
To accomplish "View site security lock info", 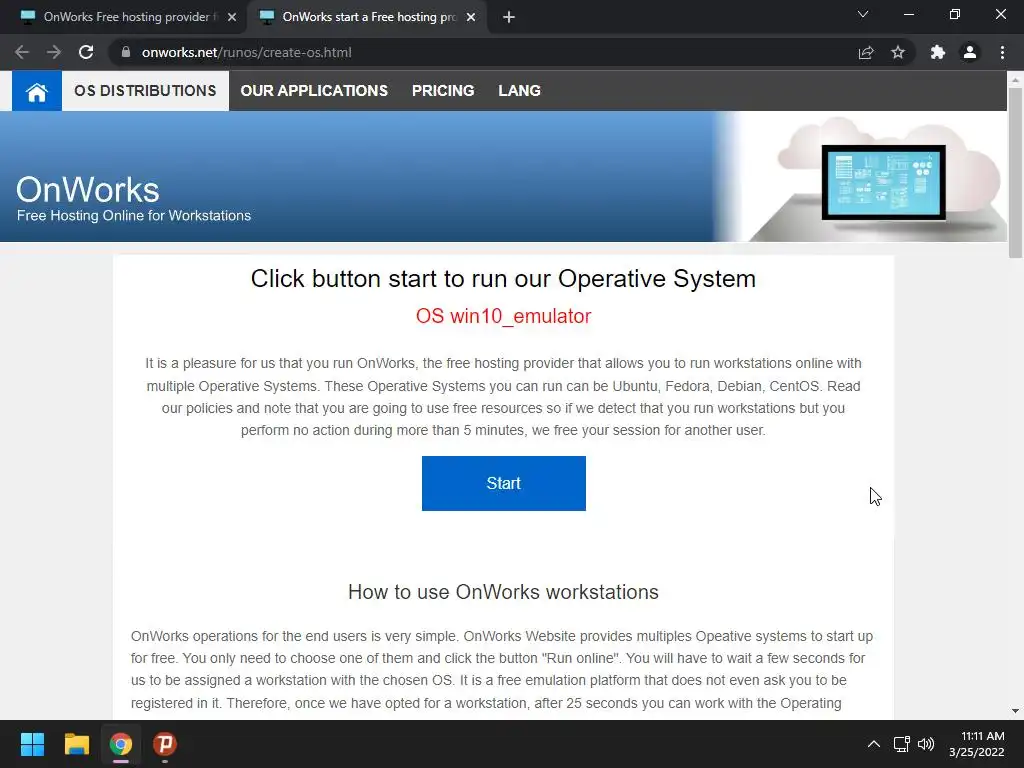I will (x=125, y=52).
